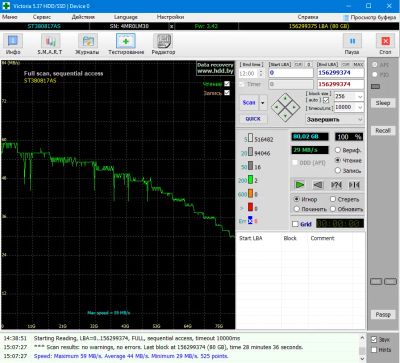Viewport: 400px width, 363px height.
Task: Select the reverse scan direction arrow
Action: click(x=318, y=185)
